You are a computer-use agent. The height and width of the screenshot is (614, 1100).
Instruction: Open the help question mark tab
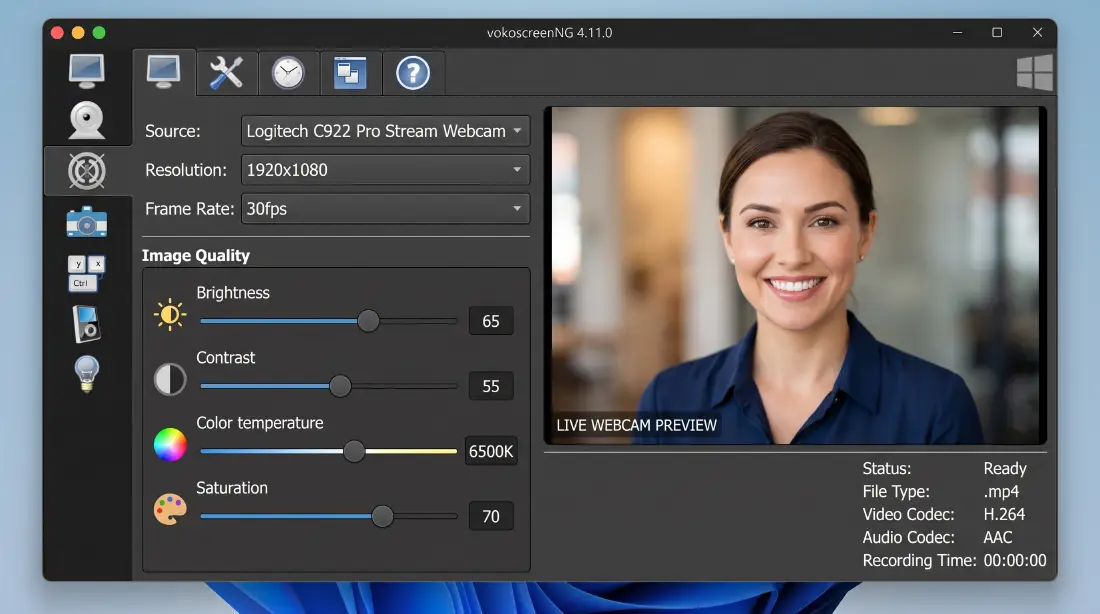[x=412, y=72]
